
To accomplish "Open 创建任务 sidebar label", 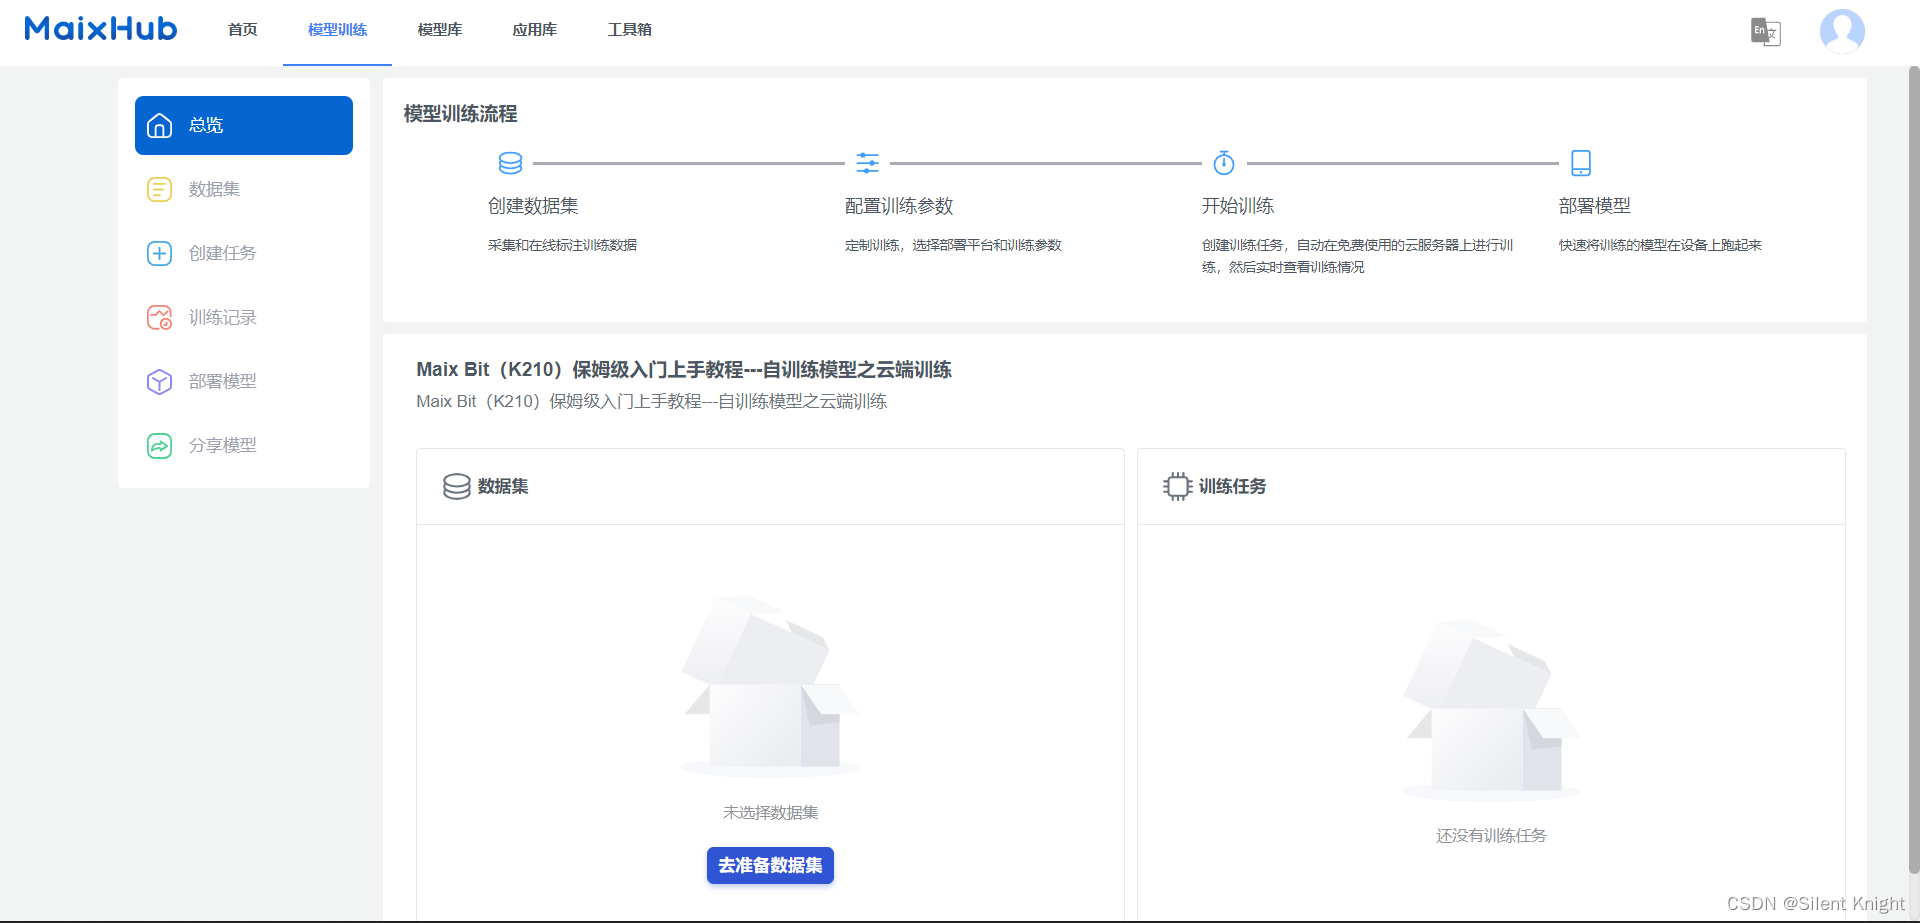I will point(222,253).
